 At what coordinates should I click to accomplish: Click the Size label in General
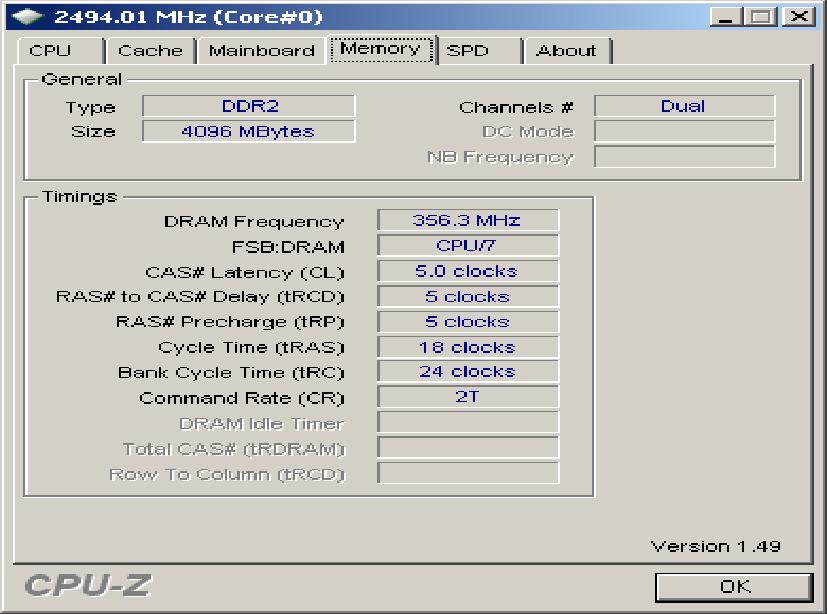[x=93, y=131]
